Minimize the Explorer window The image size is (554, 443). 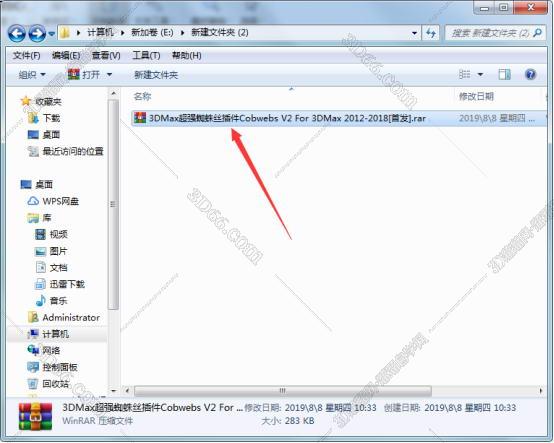coord(484,7)
